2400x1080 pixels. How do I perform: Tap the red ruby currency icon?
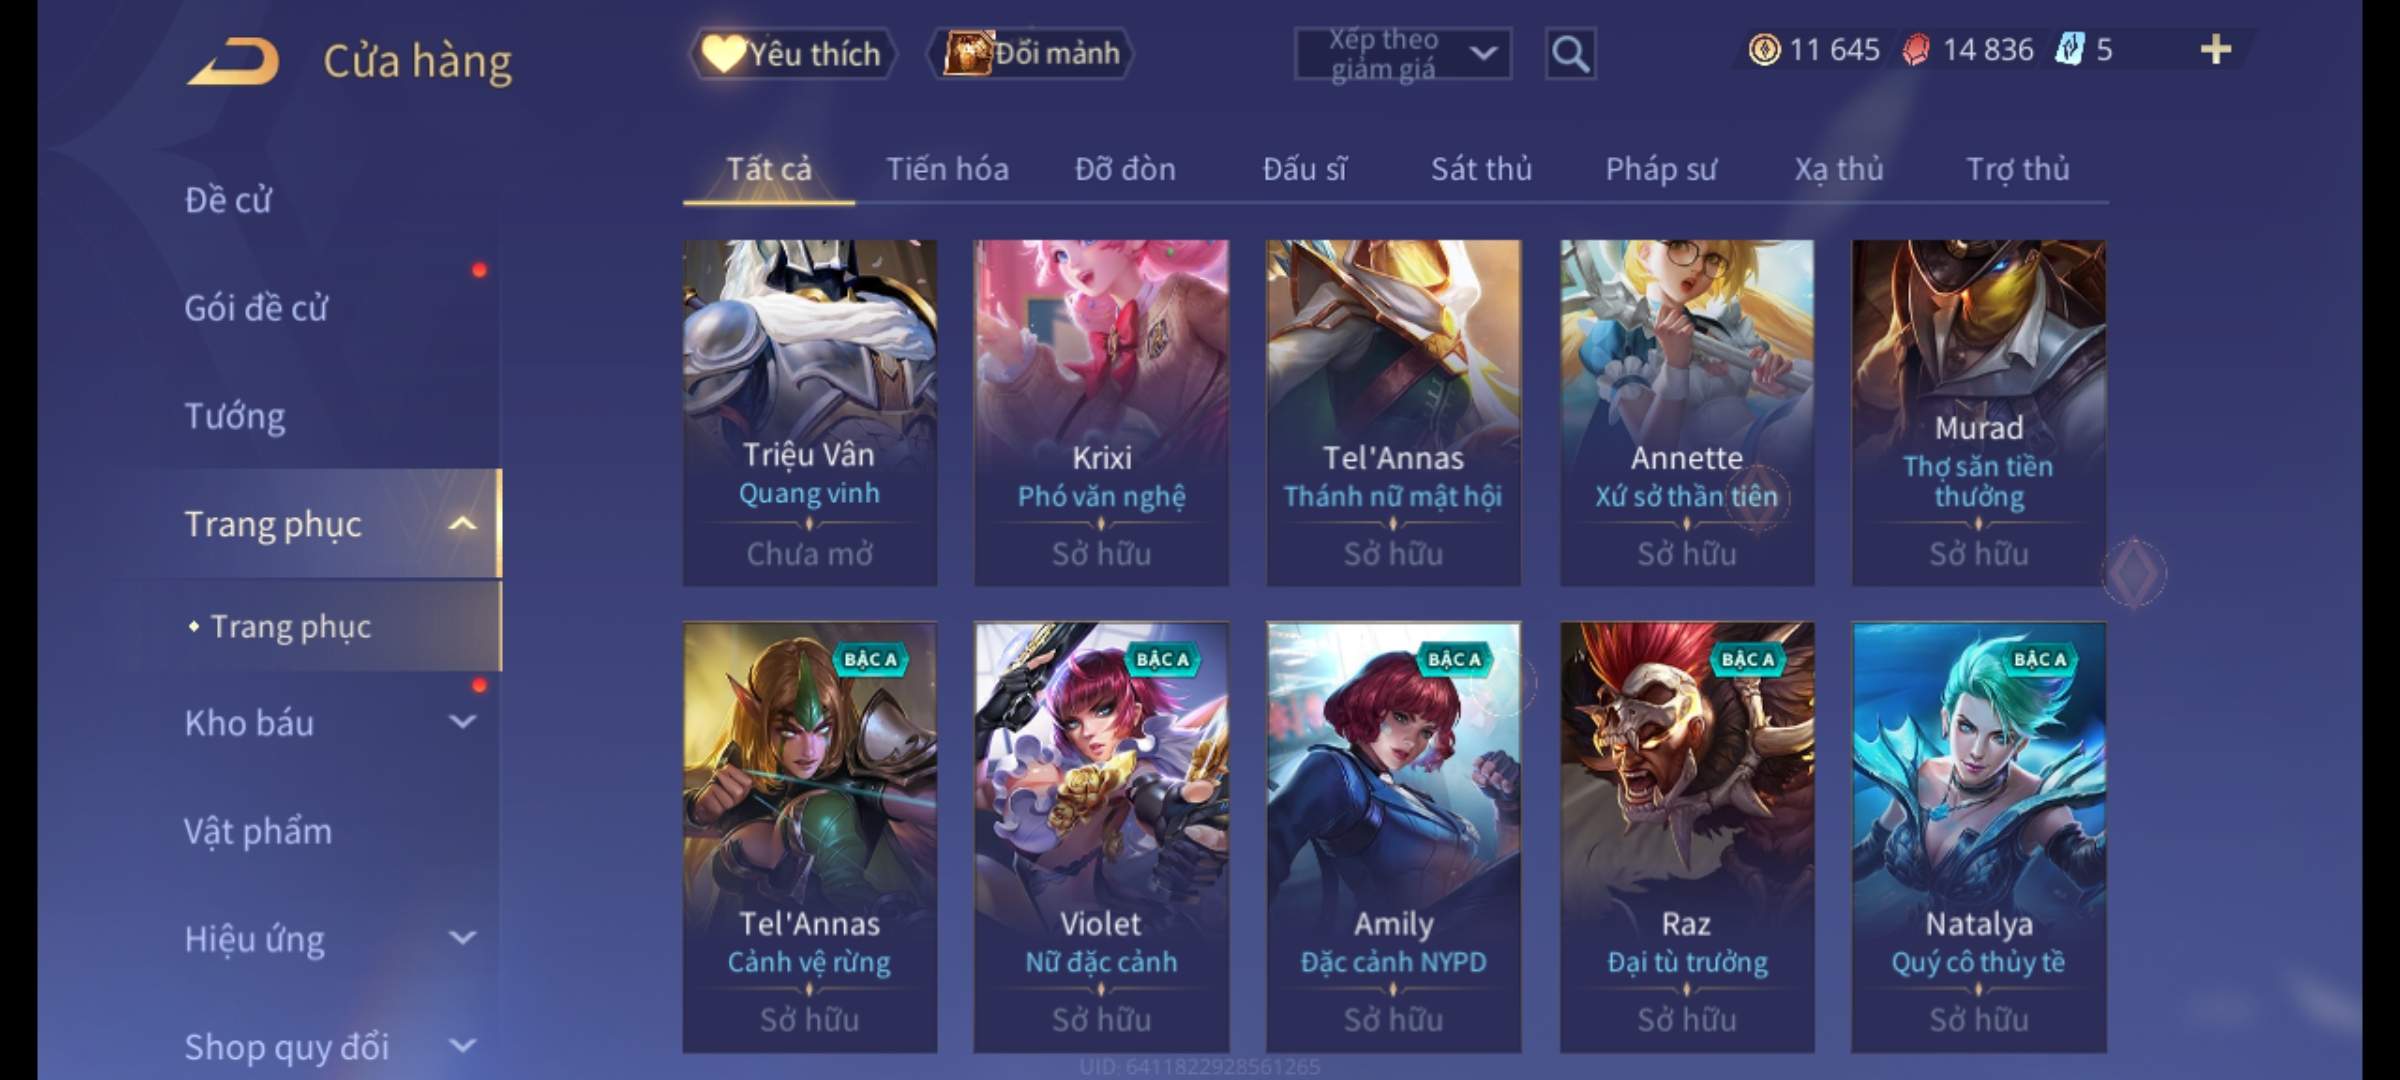point(1916,49)
